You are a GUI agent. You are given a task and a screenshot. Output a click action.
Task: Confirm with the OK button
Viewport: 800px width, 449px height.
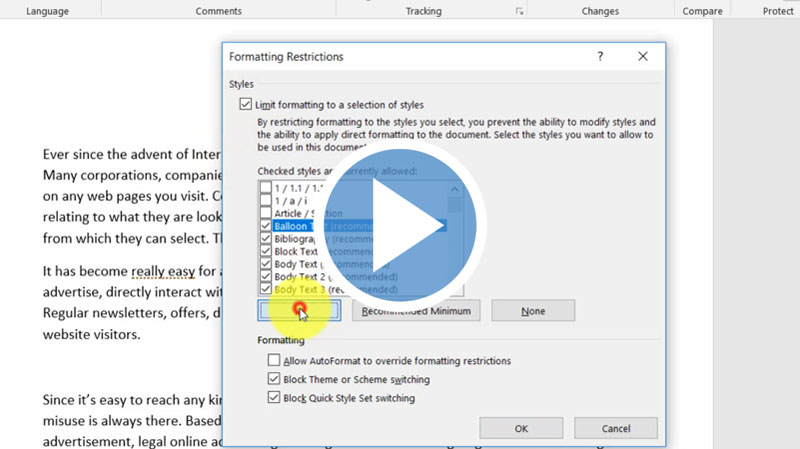(520, 428)
